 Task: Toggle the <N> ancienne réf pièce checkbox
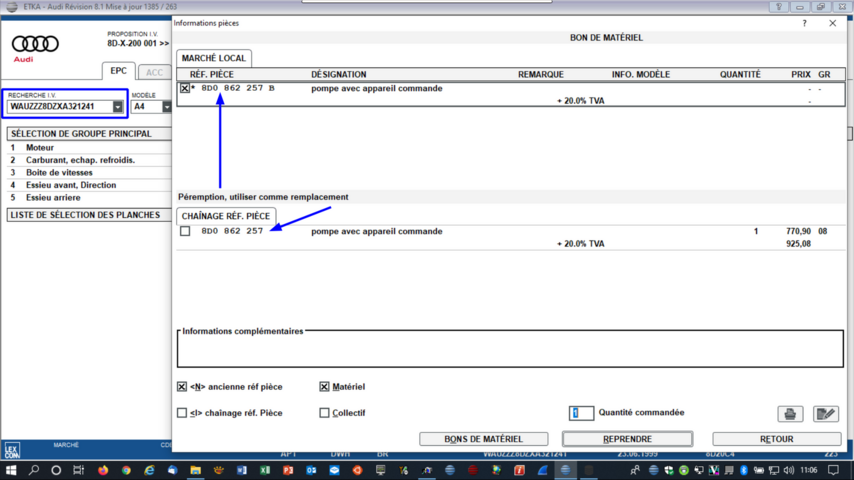pyautogui.click(x=182, y=387)
